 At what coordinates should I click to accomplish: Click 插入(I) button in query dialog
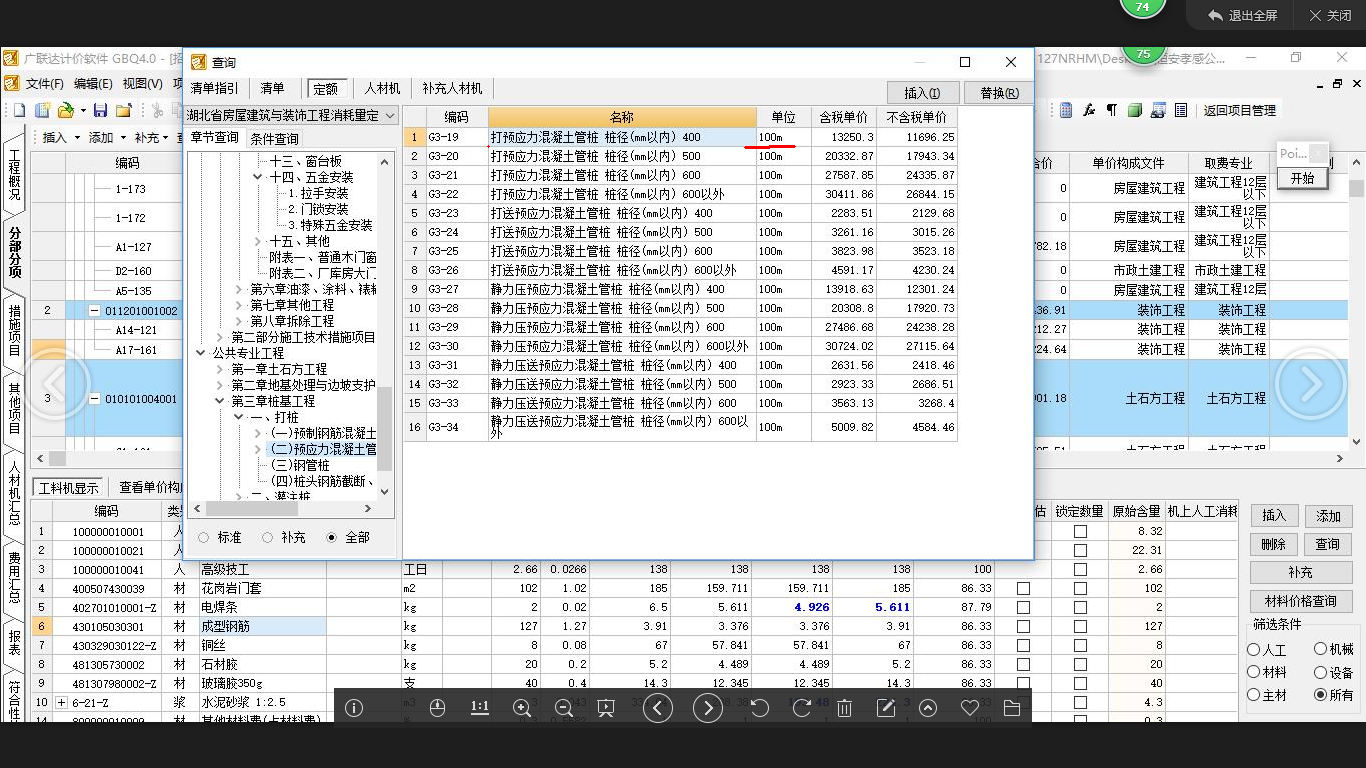pos(923,93)
